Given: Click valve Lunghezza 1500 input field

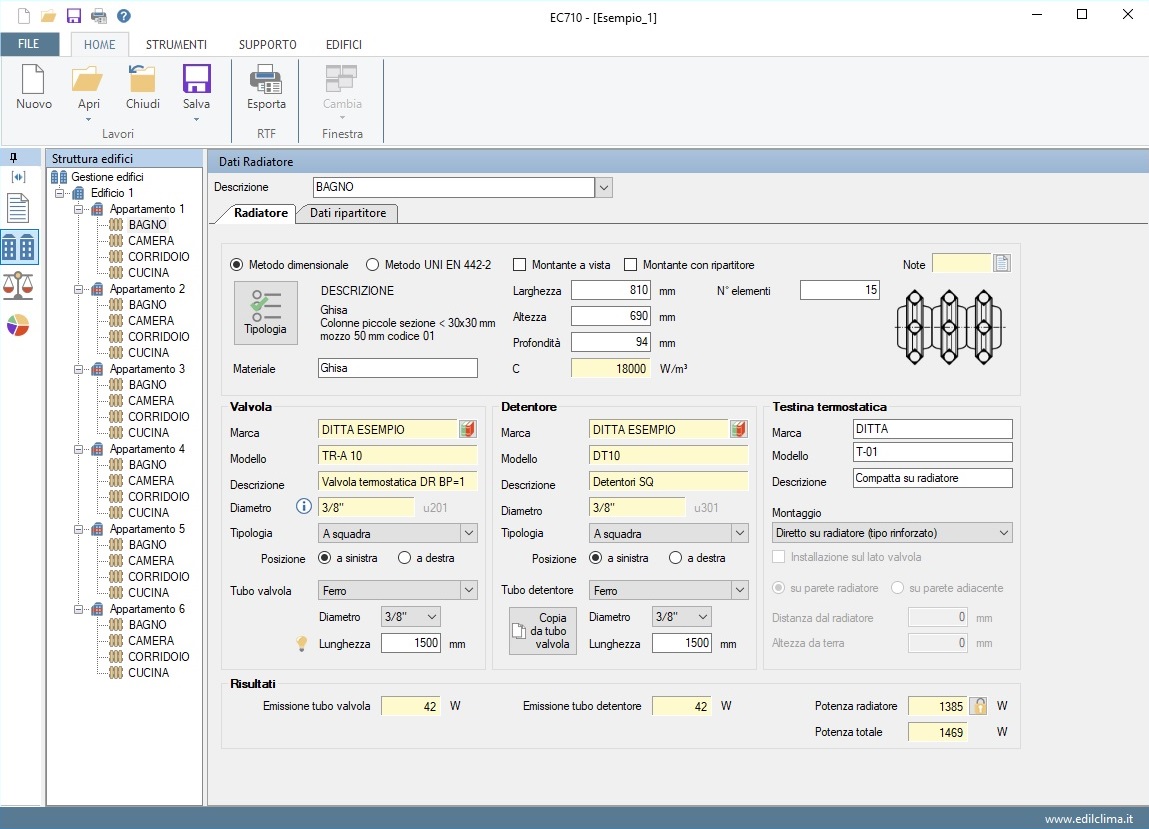Looking at the screenshot, I should click(411, 644).
